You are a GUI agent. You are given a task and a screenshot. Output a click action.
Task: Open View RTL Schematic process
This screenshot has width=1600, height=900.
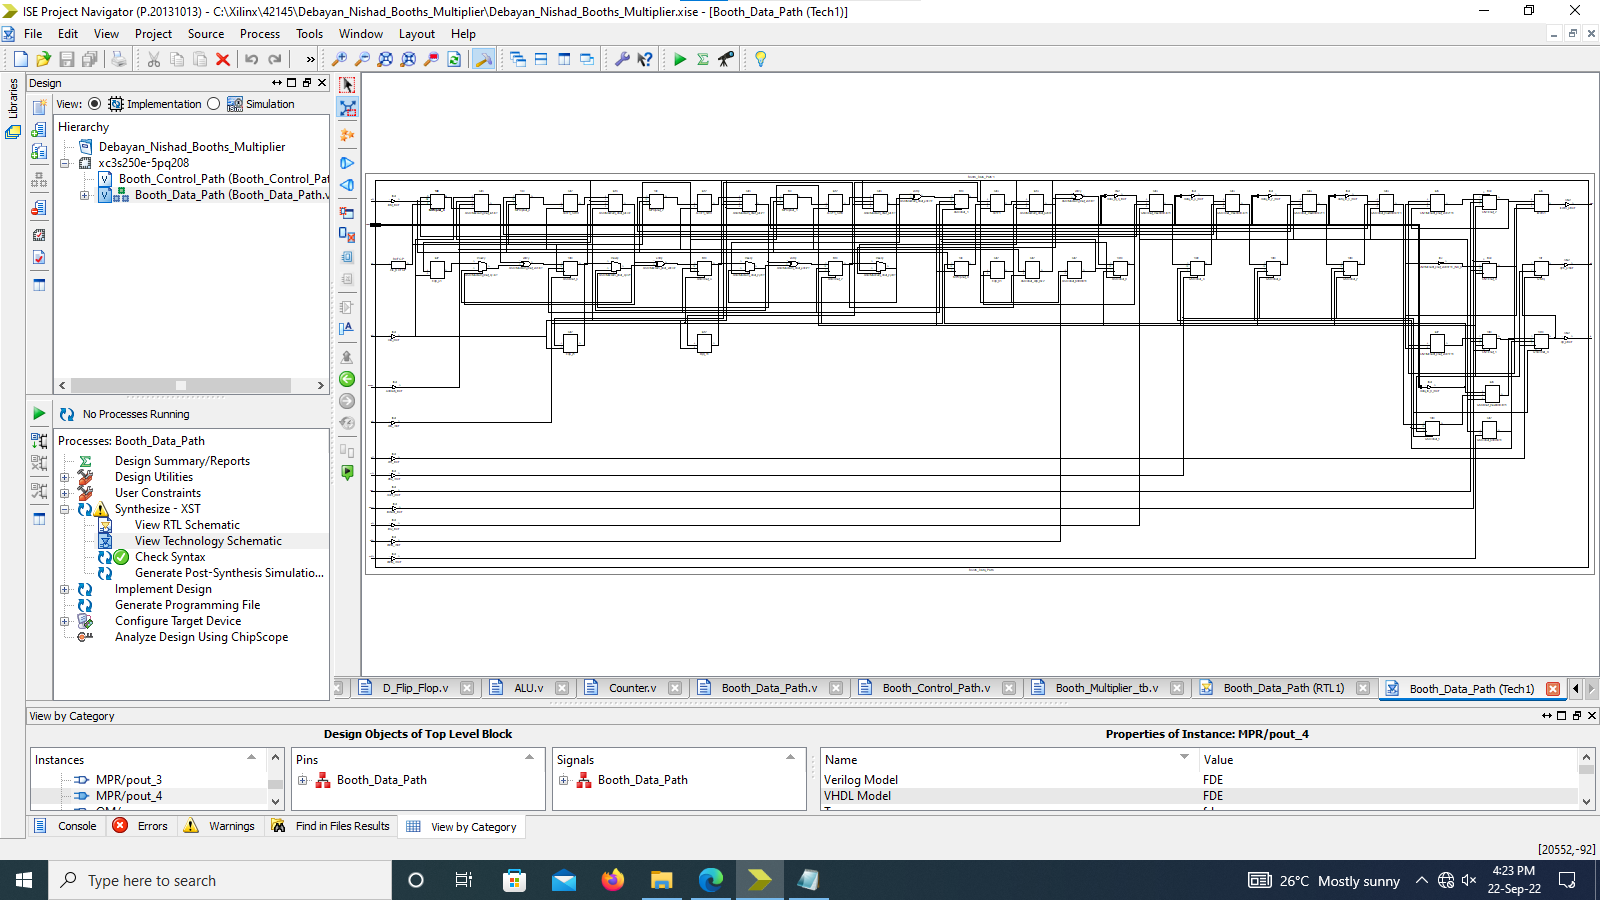click(188, 524)
